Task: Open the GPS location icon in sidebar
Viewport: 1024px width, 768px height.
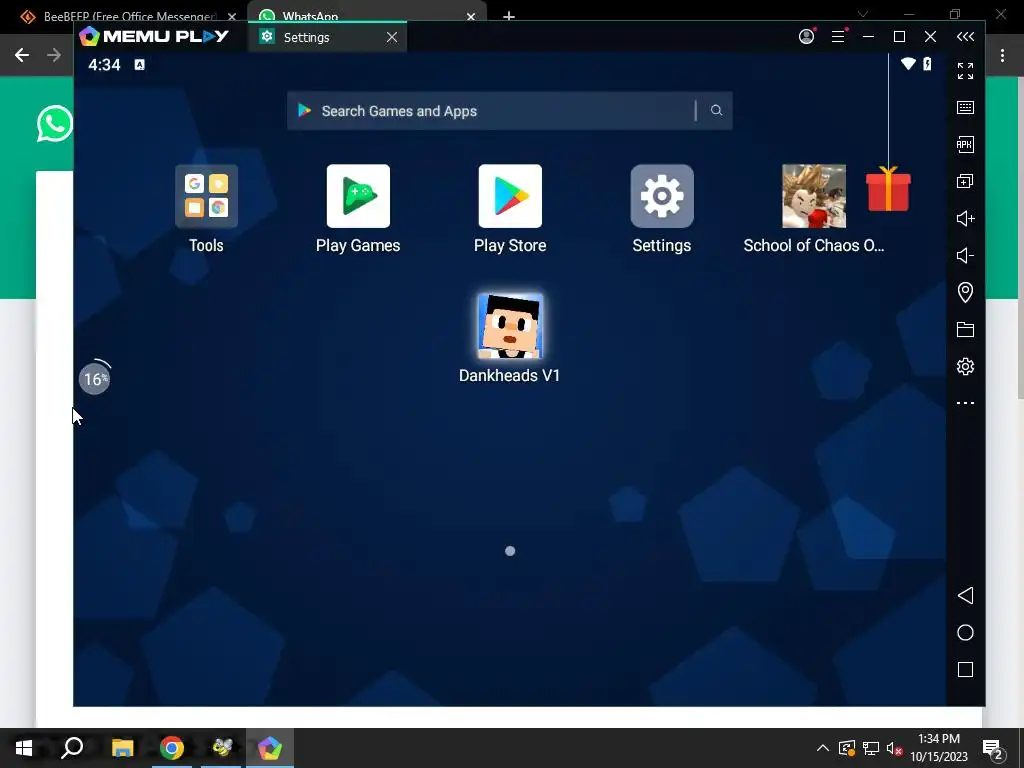Action: tap(965, 292)
